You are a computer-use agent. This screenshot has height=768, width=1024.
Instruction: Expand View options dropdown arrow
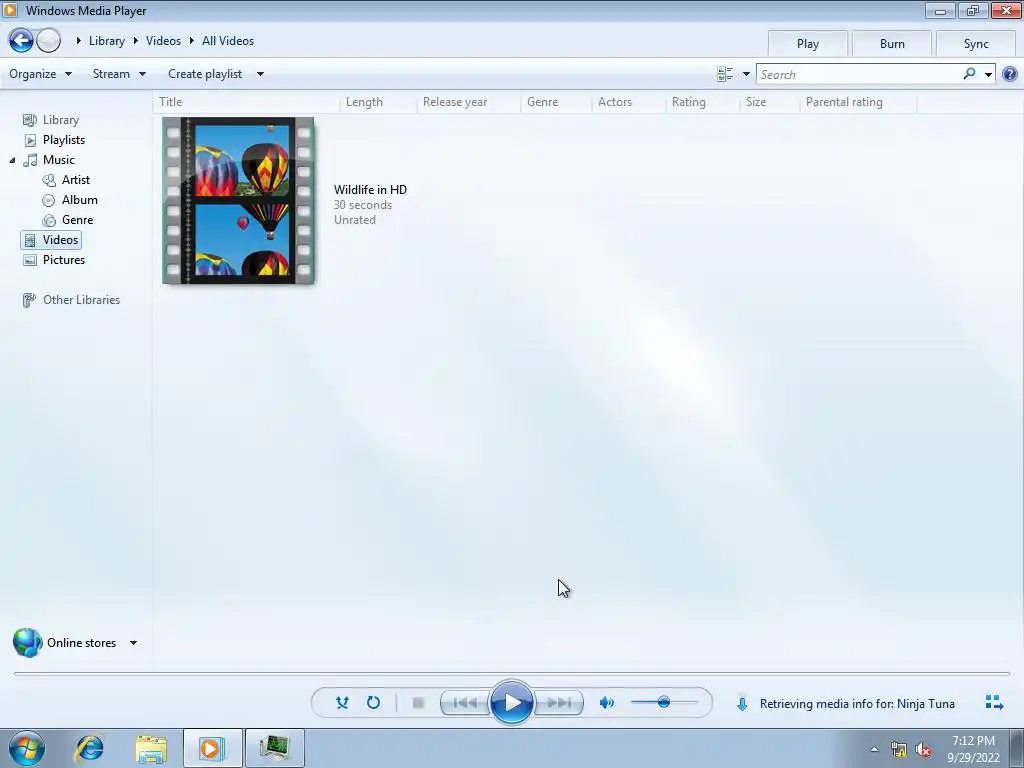(746, 74)
